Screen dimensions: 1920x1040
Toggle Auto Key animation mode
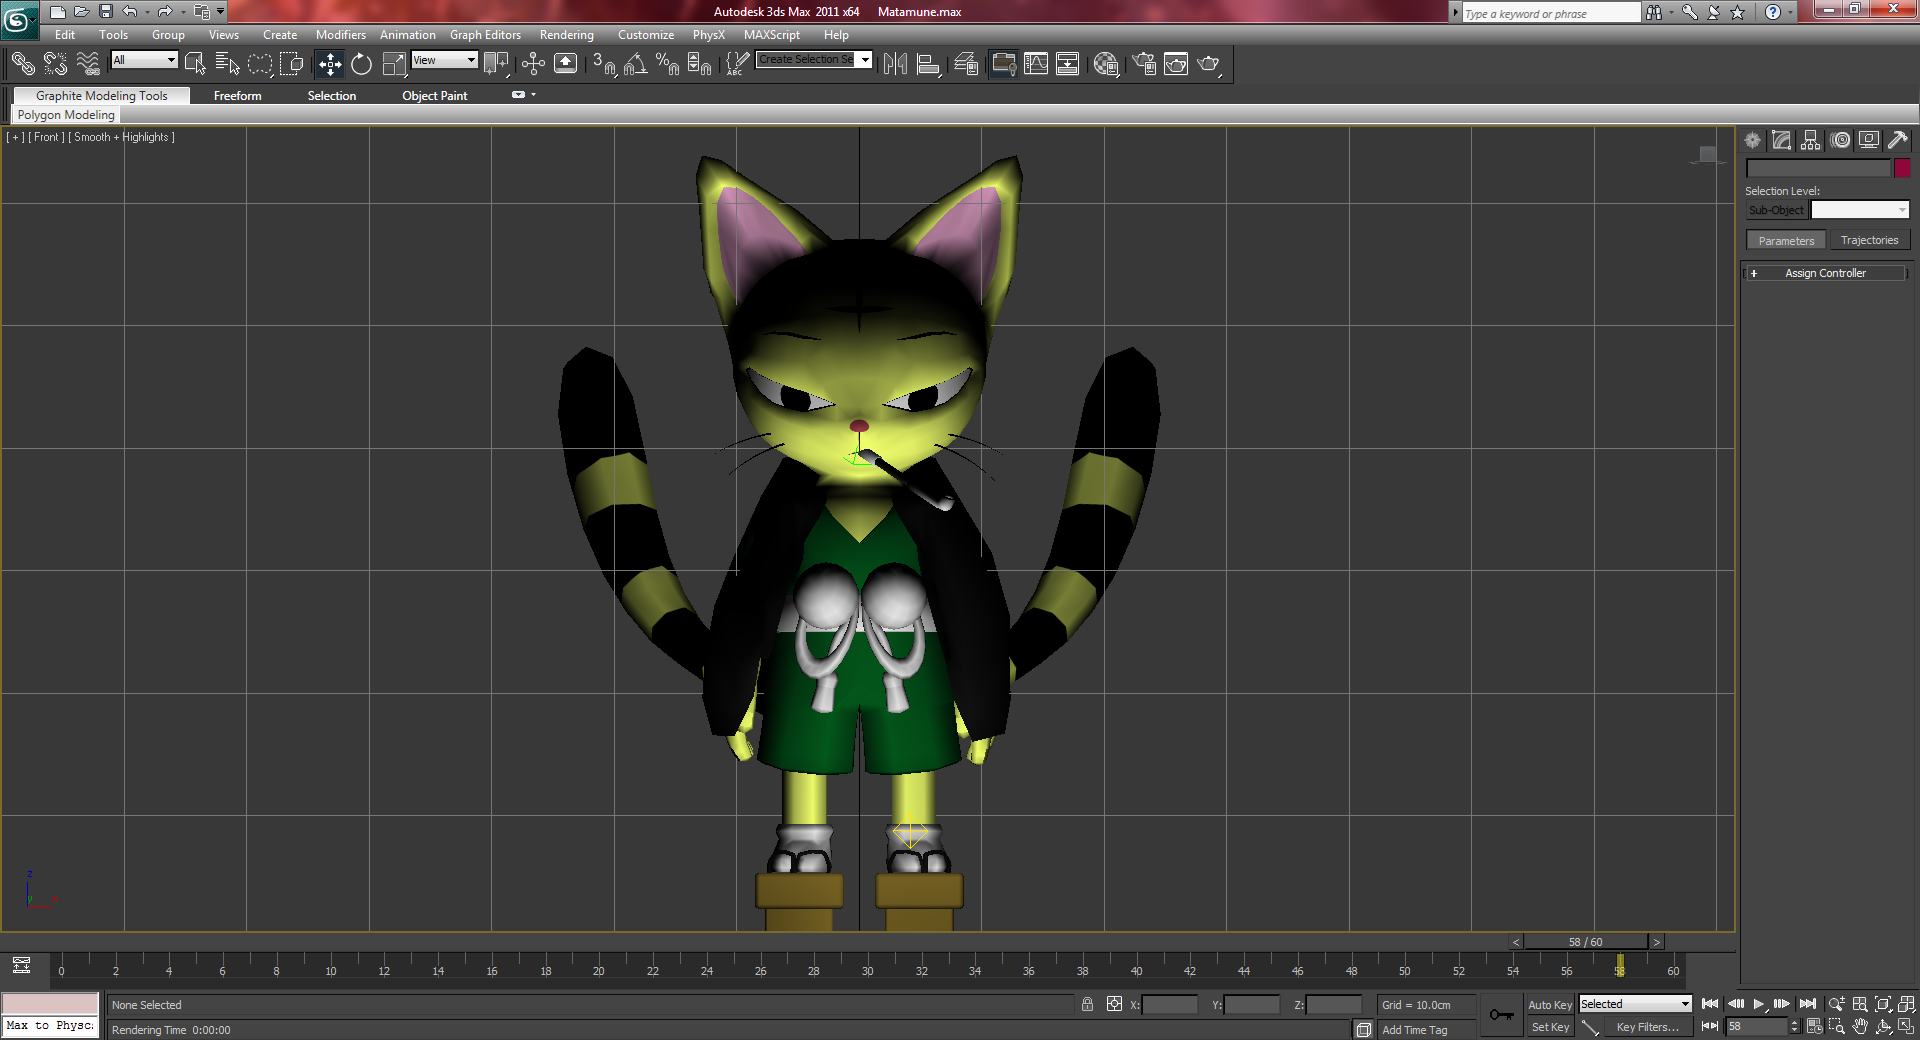[1549, 1005]
